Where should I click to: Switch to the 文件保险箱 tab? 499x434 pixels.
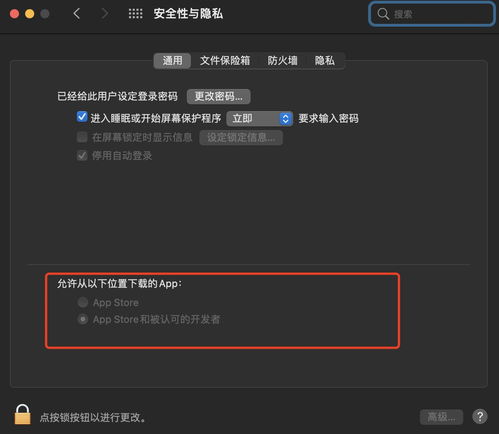pyautogui.click(x=225, y=61)
